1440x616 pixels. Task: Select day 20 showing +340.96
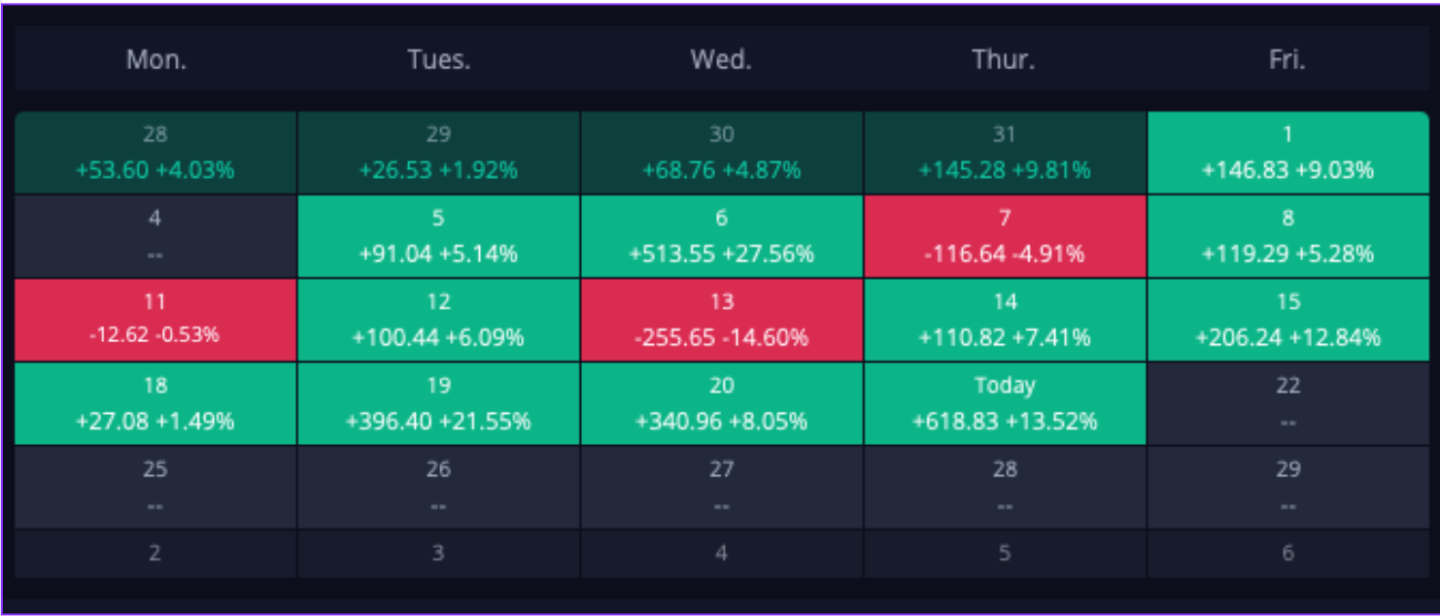(x=721, y=403)
